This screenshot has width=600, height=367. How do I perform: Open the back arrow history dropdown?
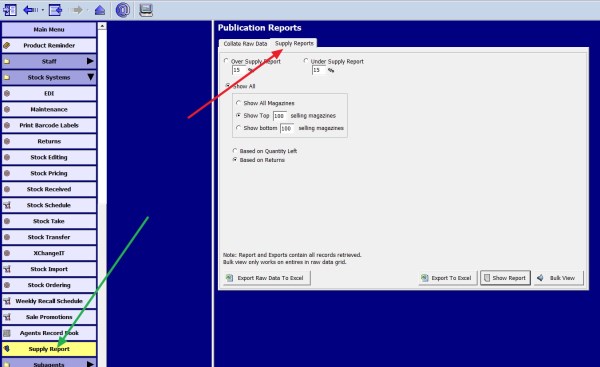[x=42, y=10]
